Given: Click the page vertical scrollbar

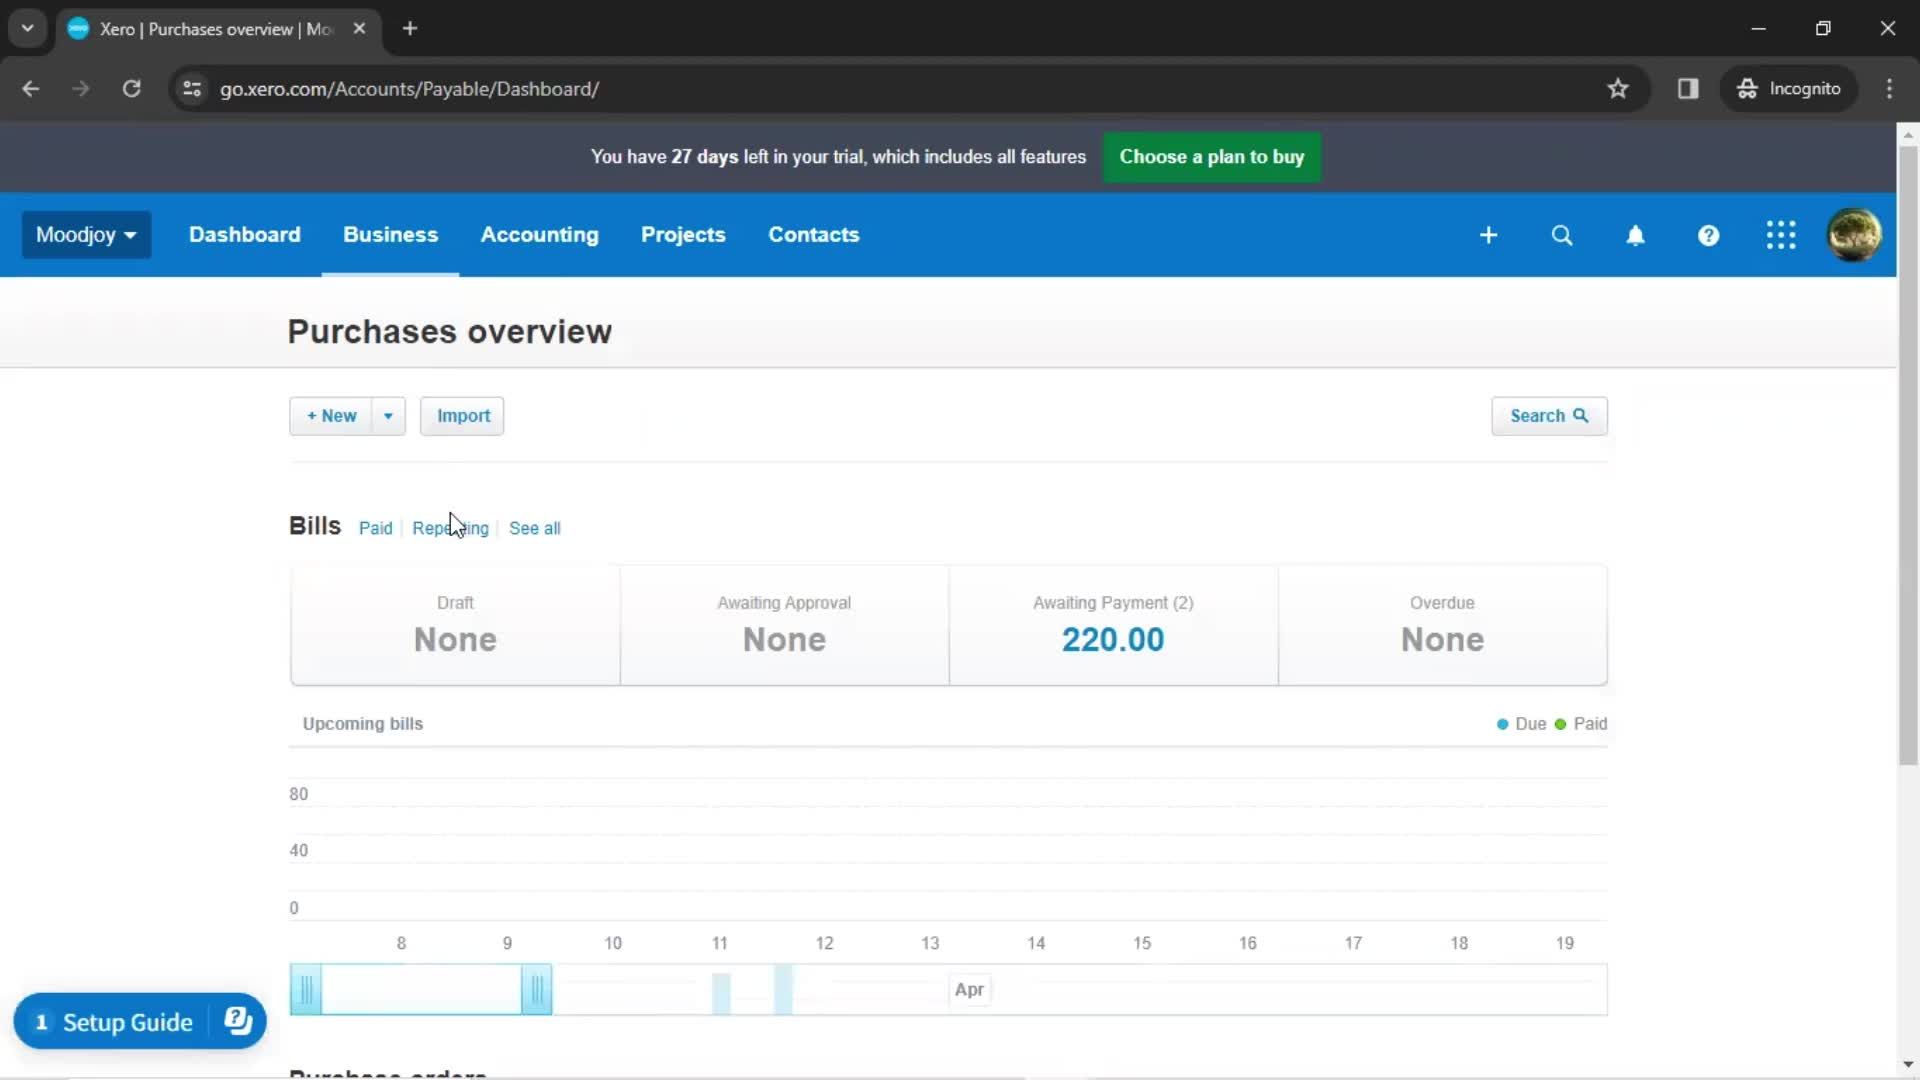Looking at the screenshot, I should click(1908, 455).
